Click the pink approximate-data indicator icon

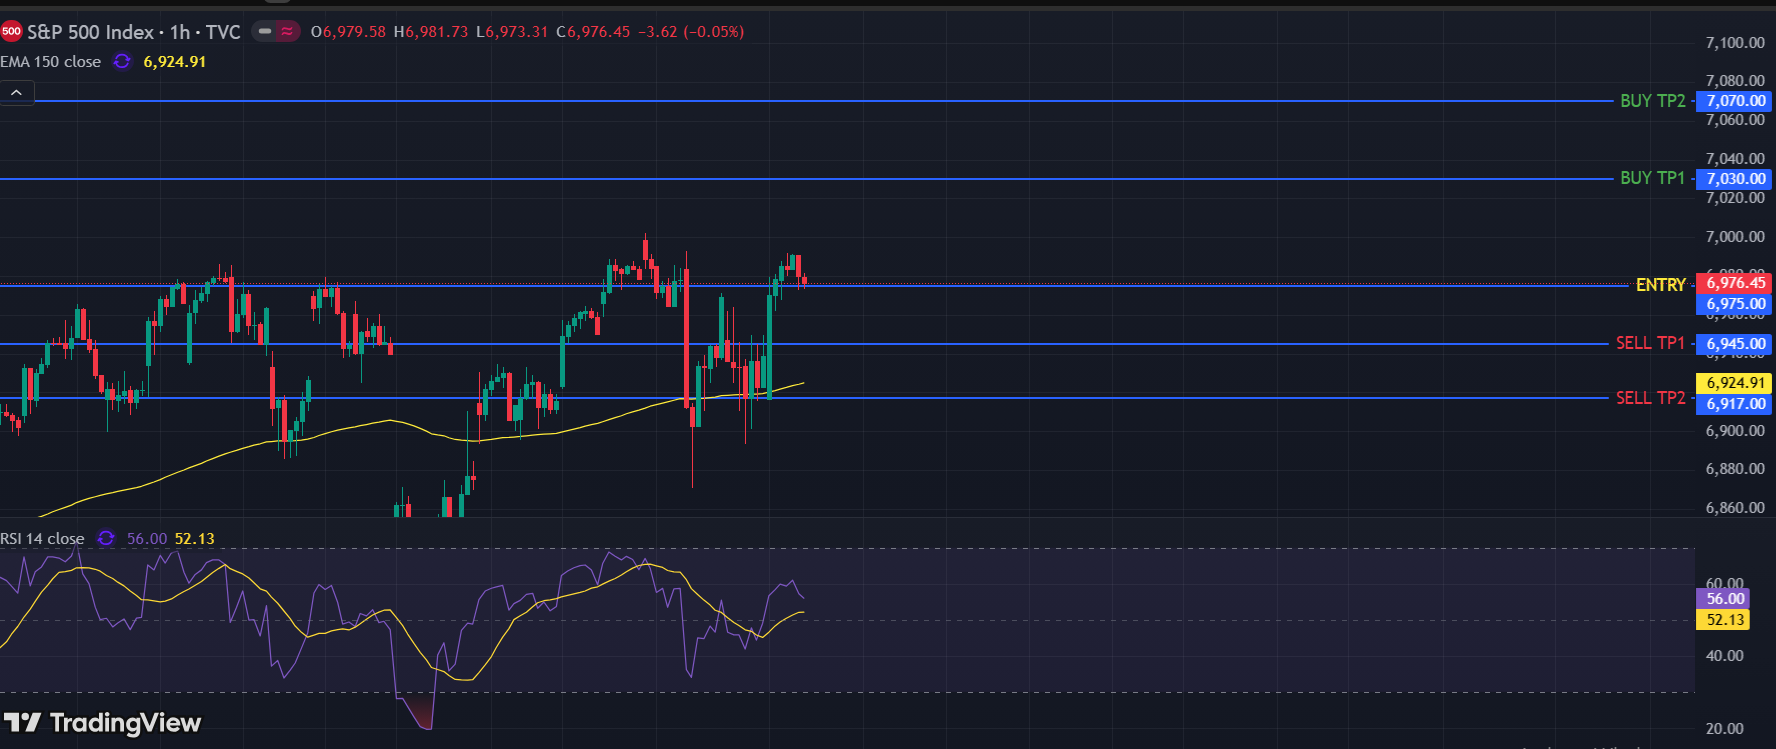click(287, 32)
